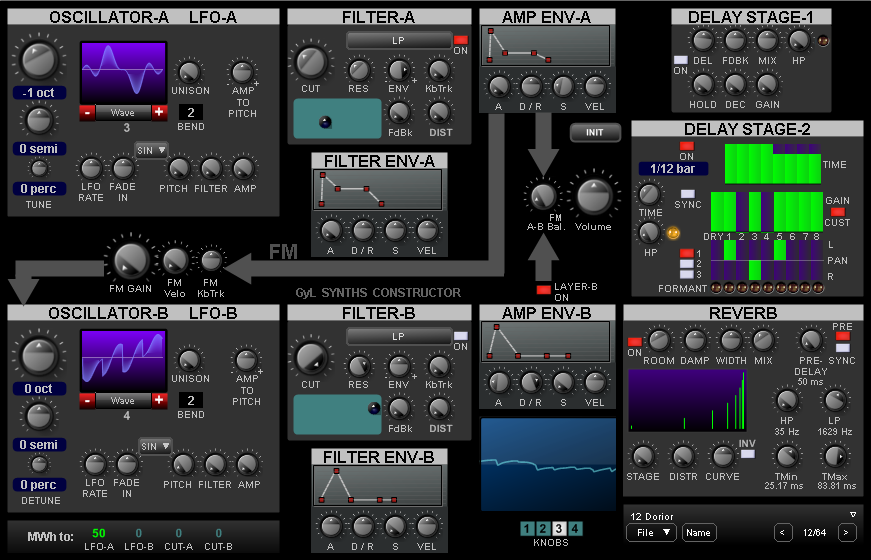This screenshot has width=871, height=560.
Task: Click the Reverb ROOM knob
Action: [x=659, y=340]
